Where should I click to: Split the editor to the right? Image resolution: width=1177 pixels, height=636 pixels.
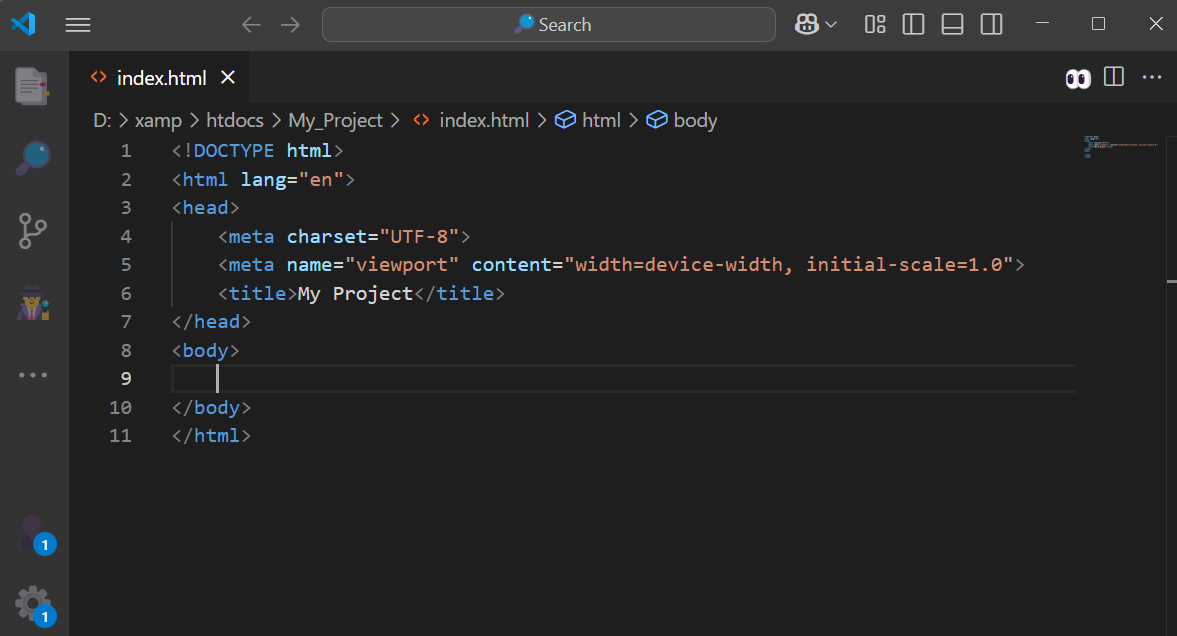click(1114, 77)
